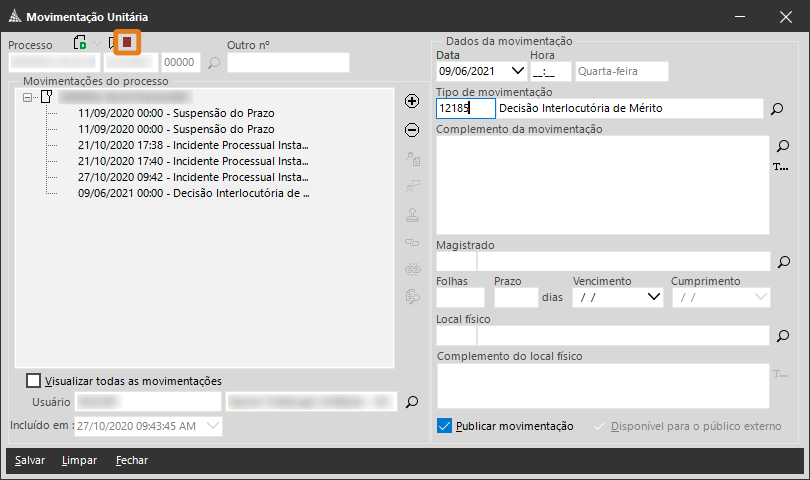Open search for Complemento da movimentação
This screenshot has width=810, height=480.
783,146
